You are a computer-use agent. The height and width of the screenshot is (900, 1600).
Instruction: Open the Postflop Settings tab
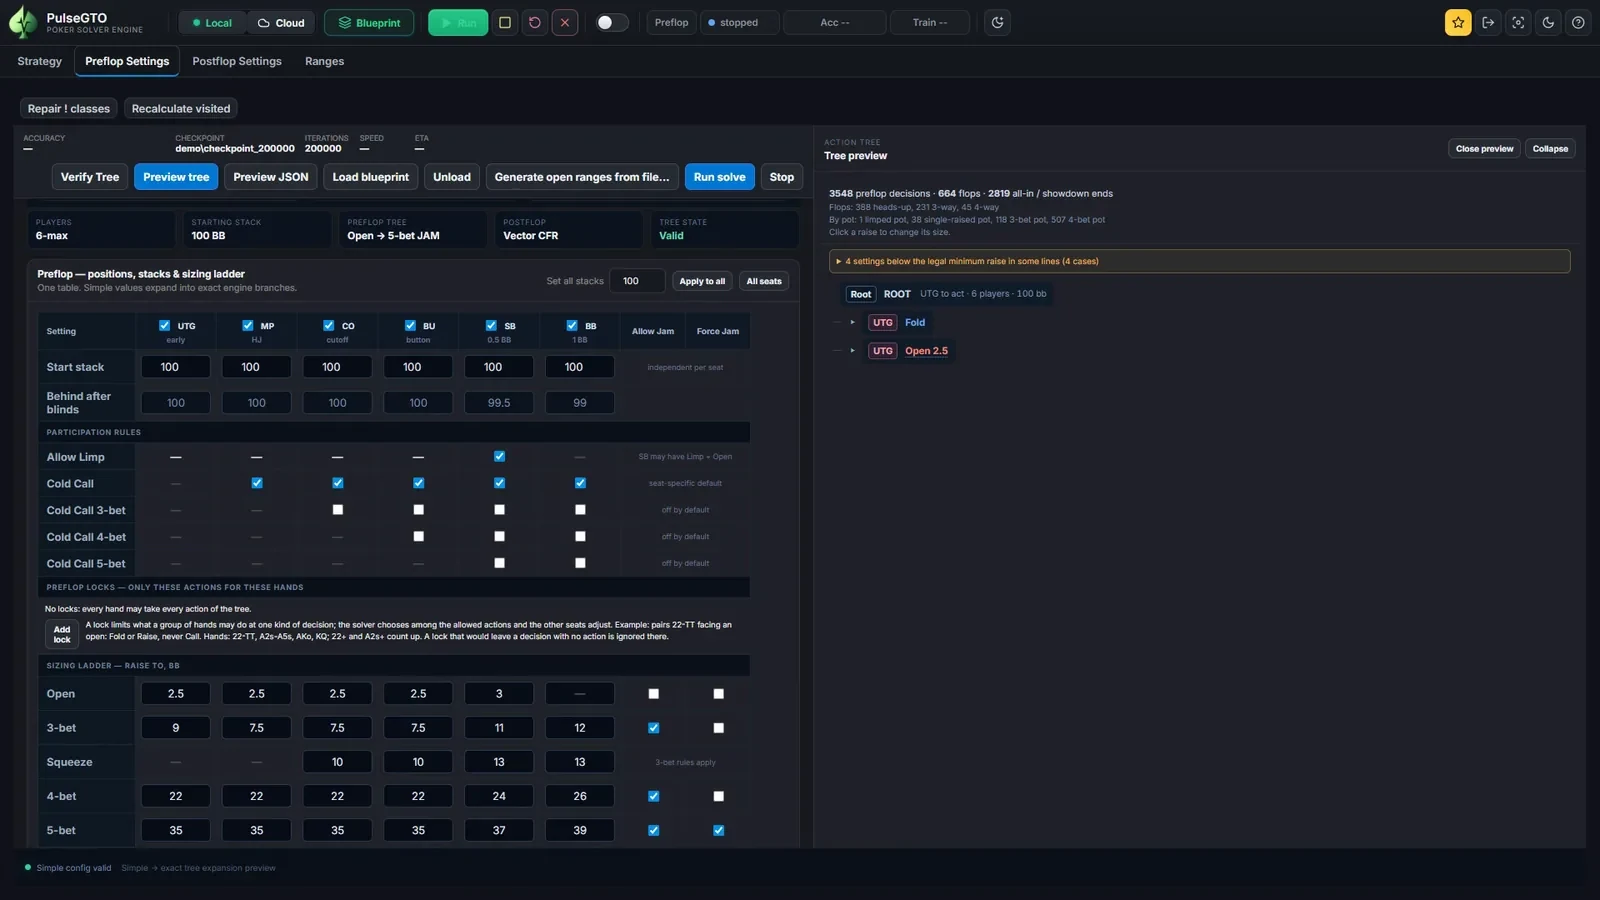(x=237, y=61)
